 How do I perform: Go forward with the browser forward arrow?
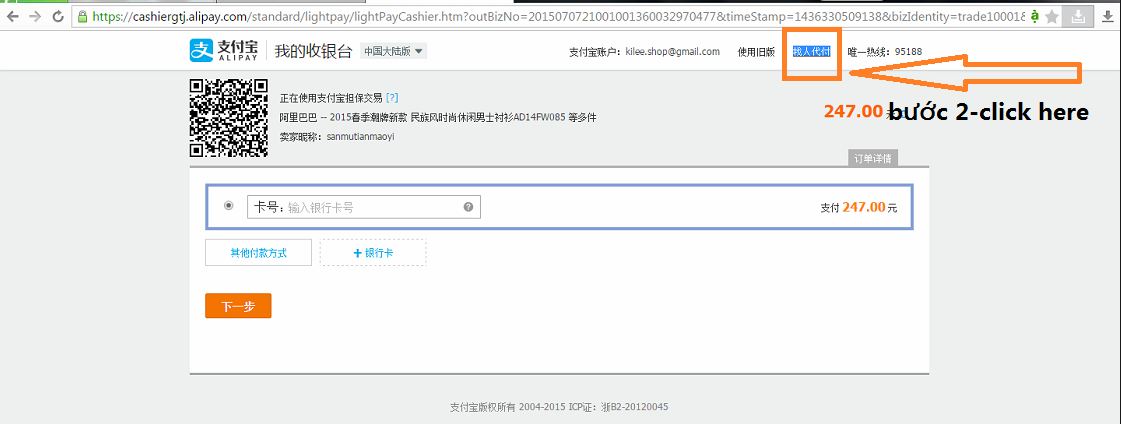tap(35, 15)
